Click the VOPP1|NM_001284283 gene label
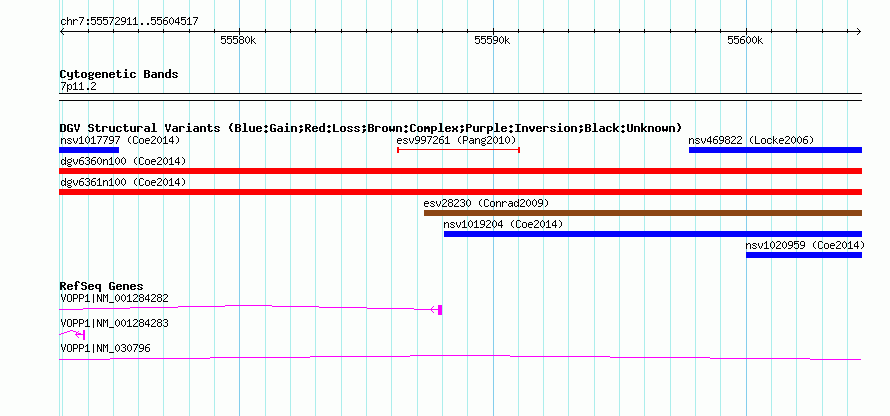Image resolution: width=890 pixels, height=416 pixels. click(114, 323)
